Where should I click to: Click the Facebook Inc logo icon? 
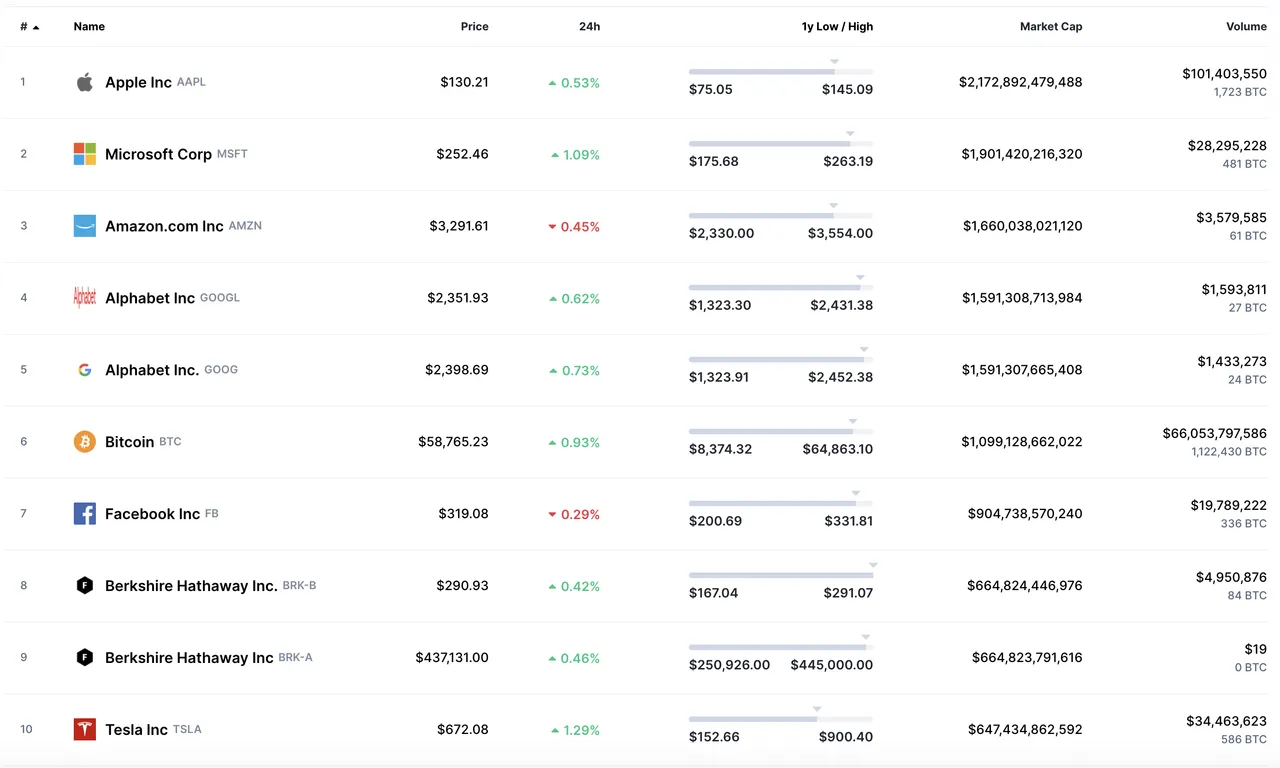pos(85,514)
